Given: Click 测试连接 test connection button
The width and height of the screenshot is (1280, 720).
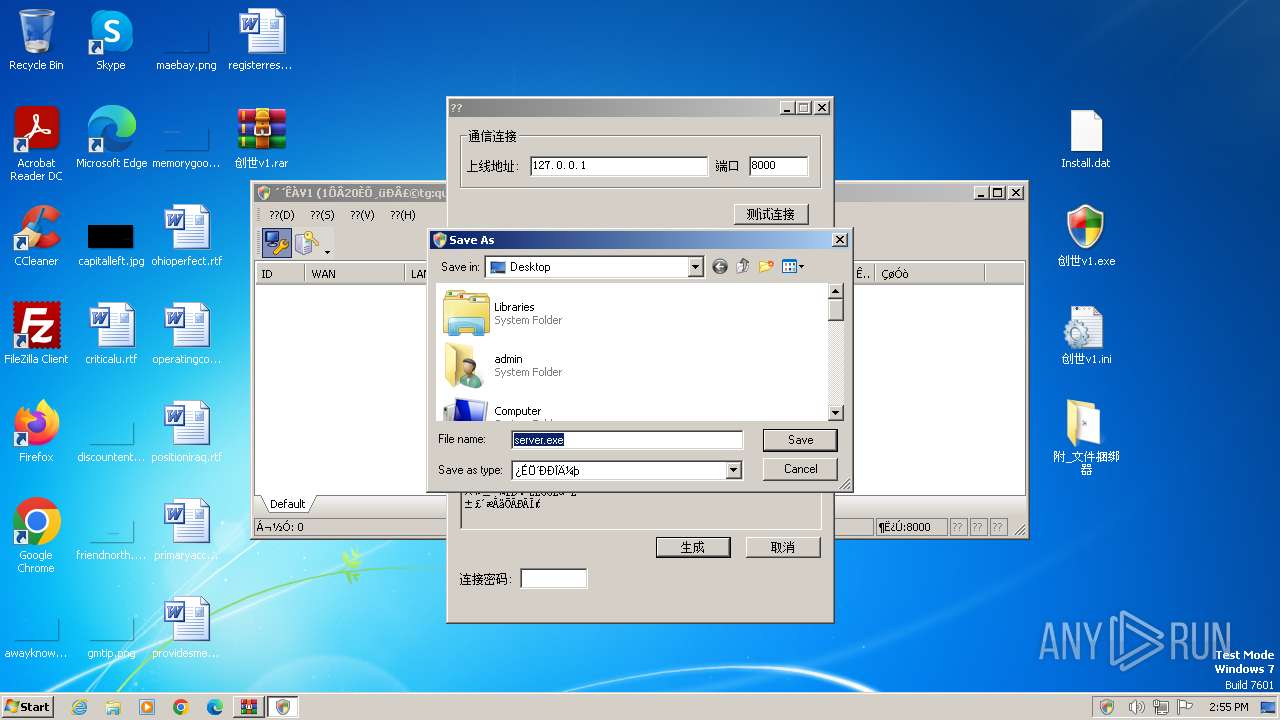Looking at the screenshot, I should pos(770,214).
